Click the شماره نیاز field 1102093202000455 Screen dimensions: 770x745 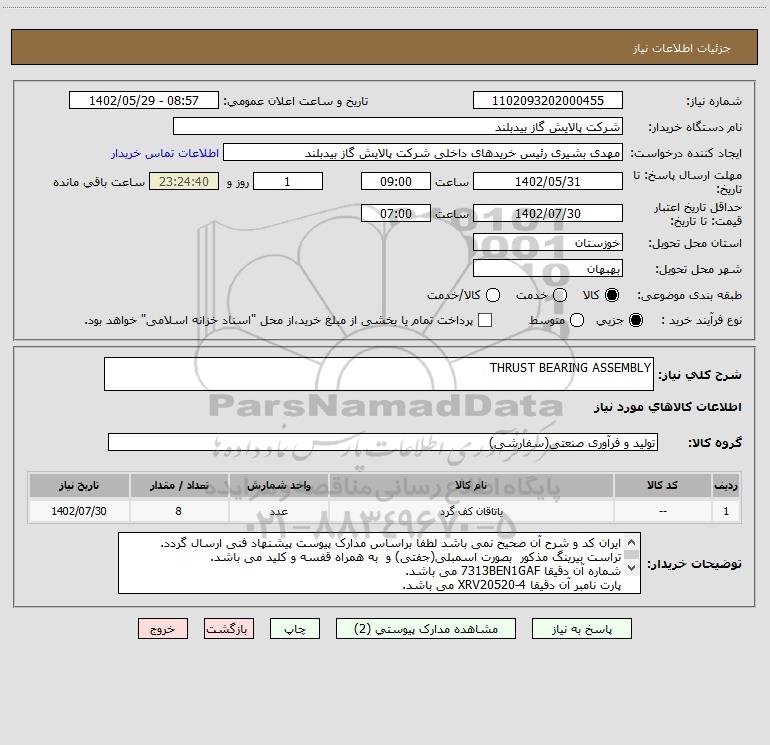coord(548,101)
